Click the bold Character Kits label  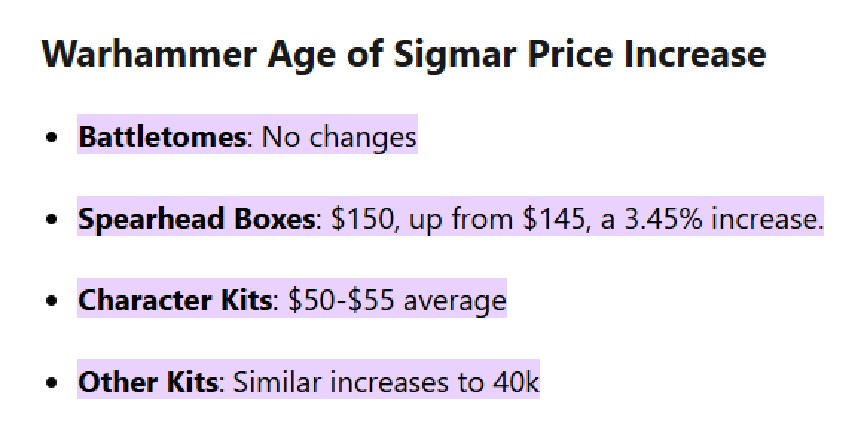tap(175, 300)
